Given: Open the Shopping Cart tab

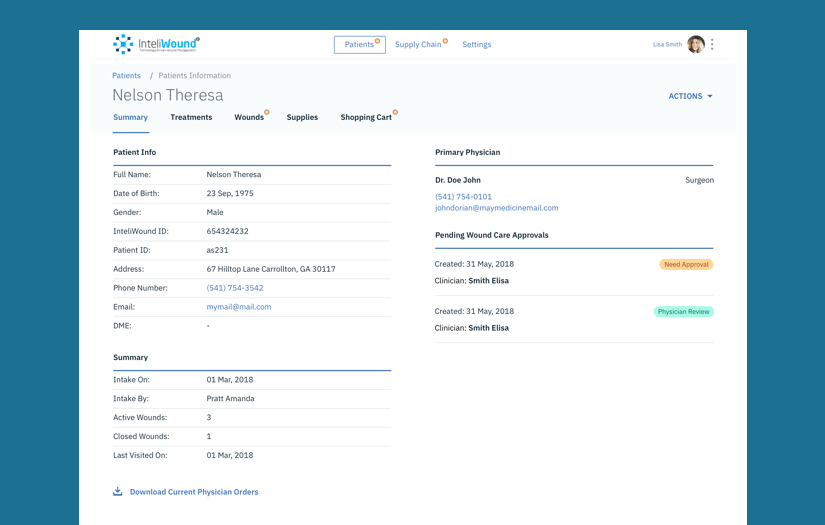Looking at the screenshot, I should click(x=365, y=118).
